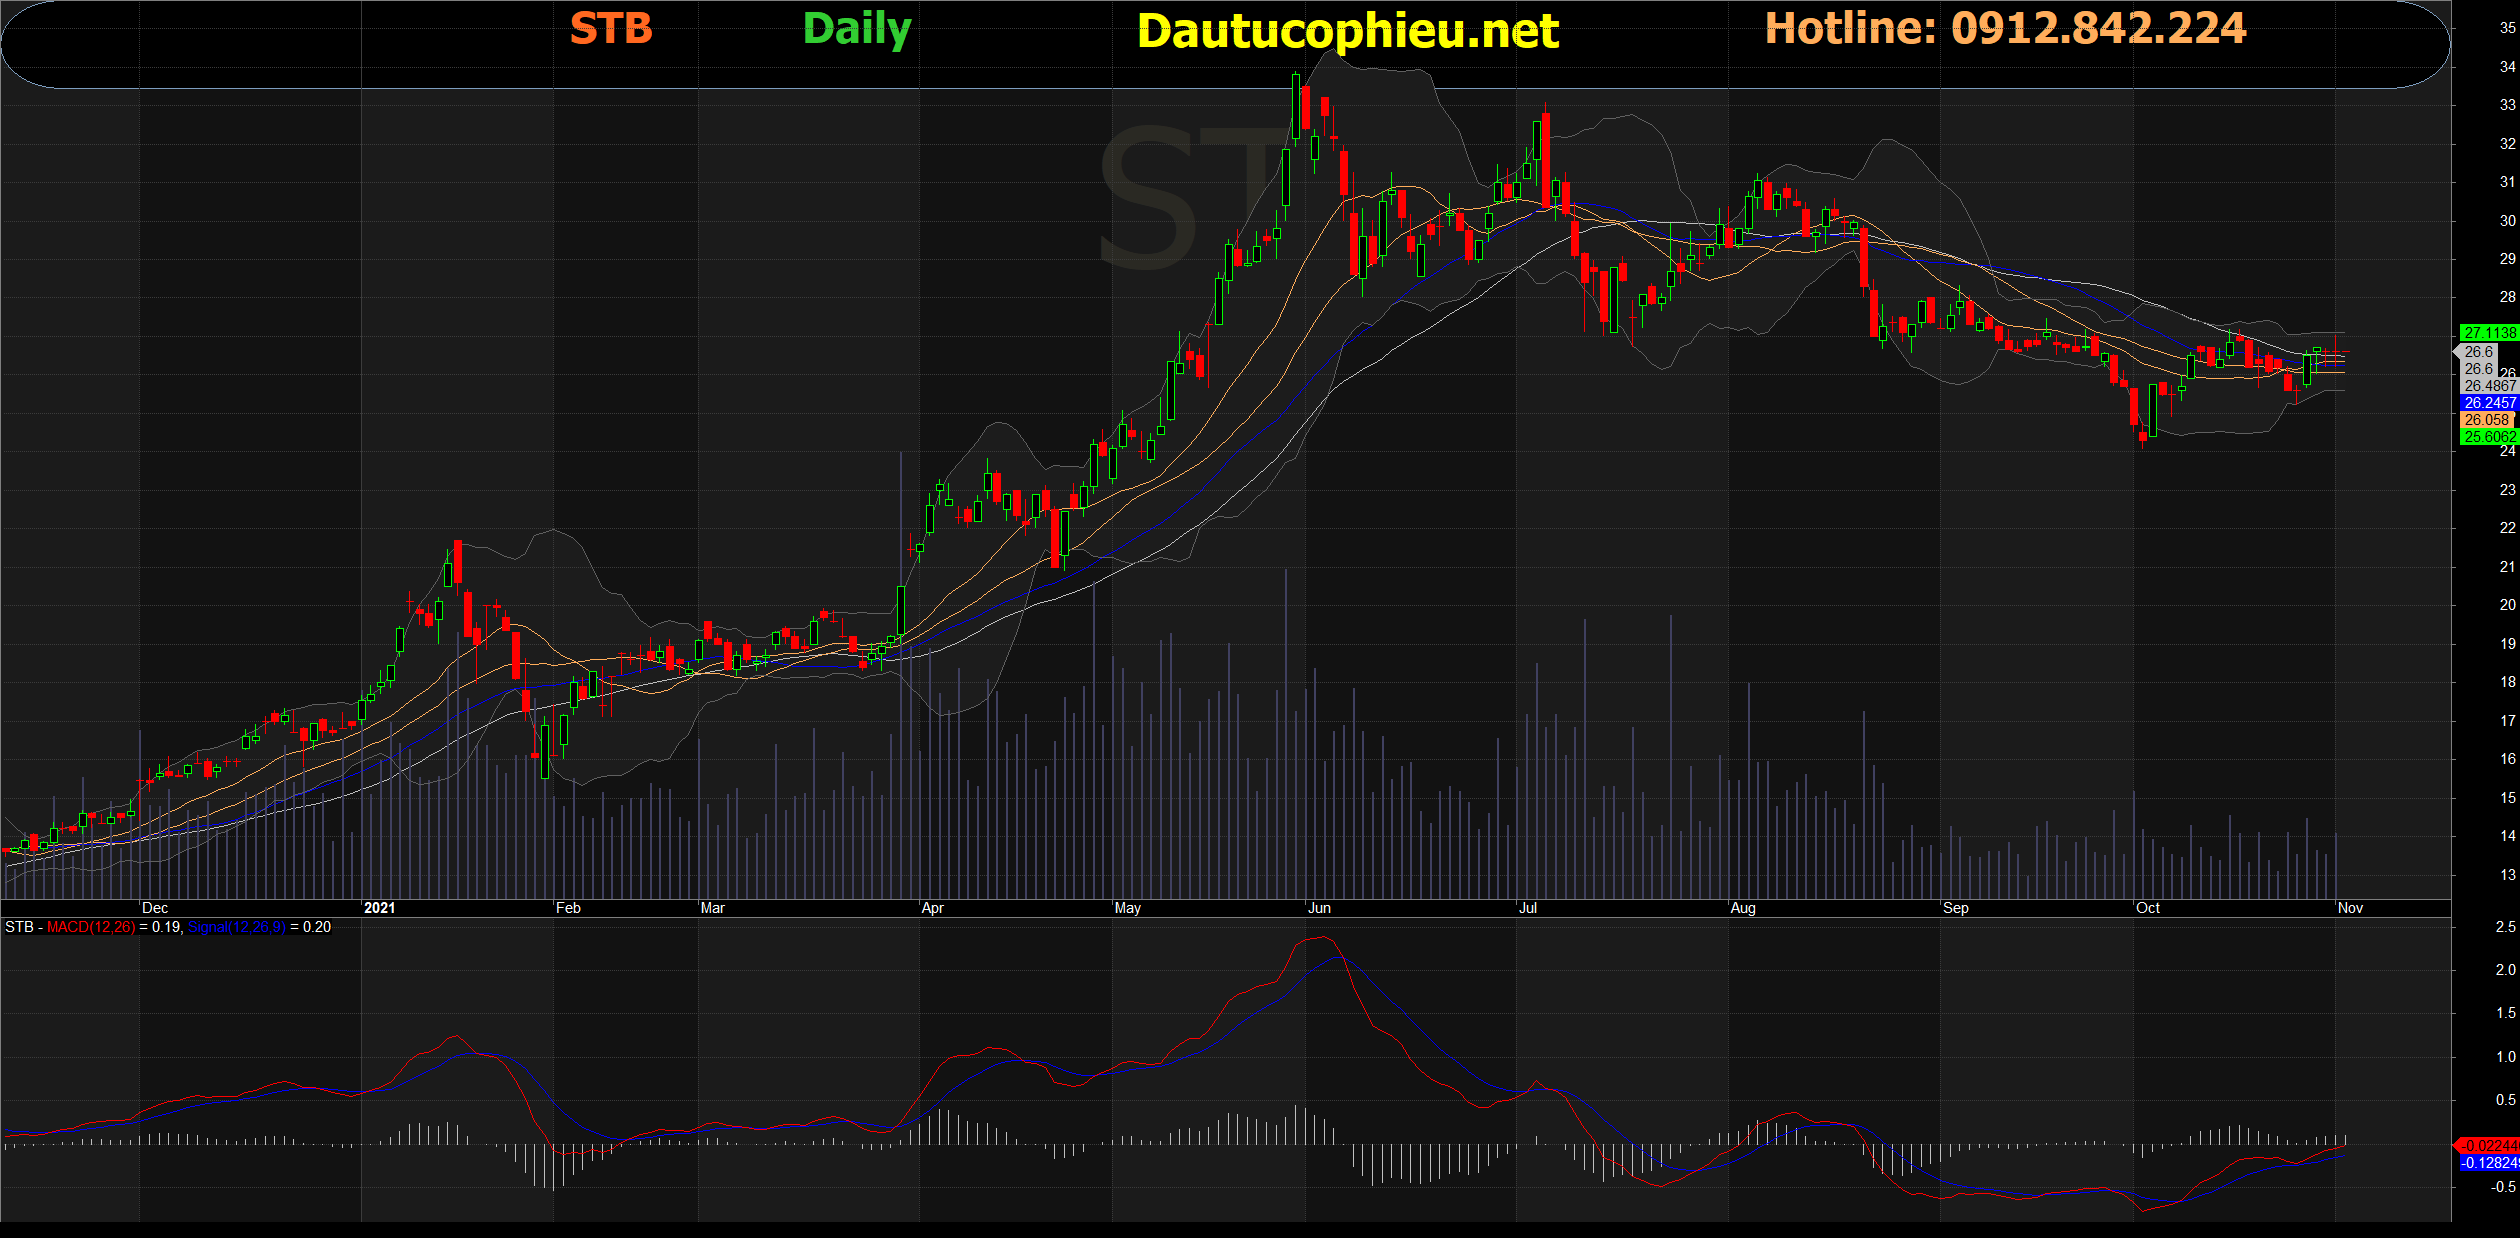The width and height of the screenshot is (2520, 1238).
Task: Click the gray 26.4867 price tag
Action: pos(2489,386)
